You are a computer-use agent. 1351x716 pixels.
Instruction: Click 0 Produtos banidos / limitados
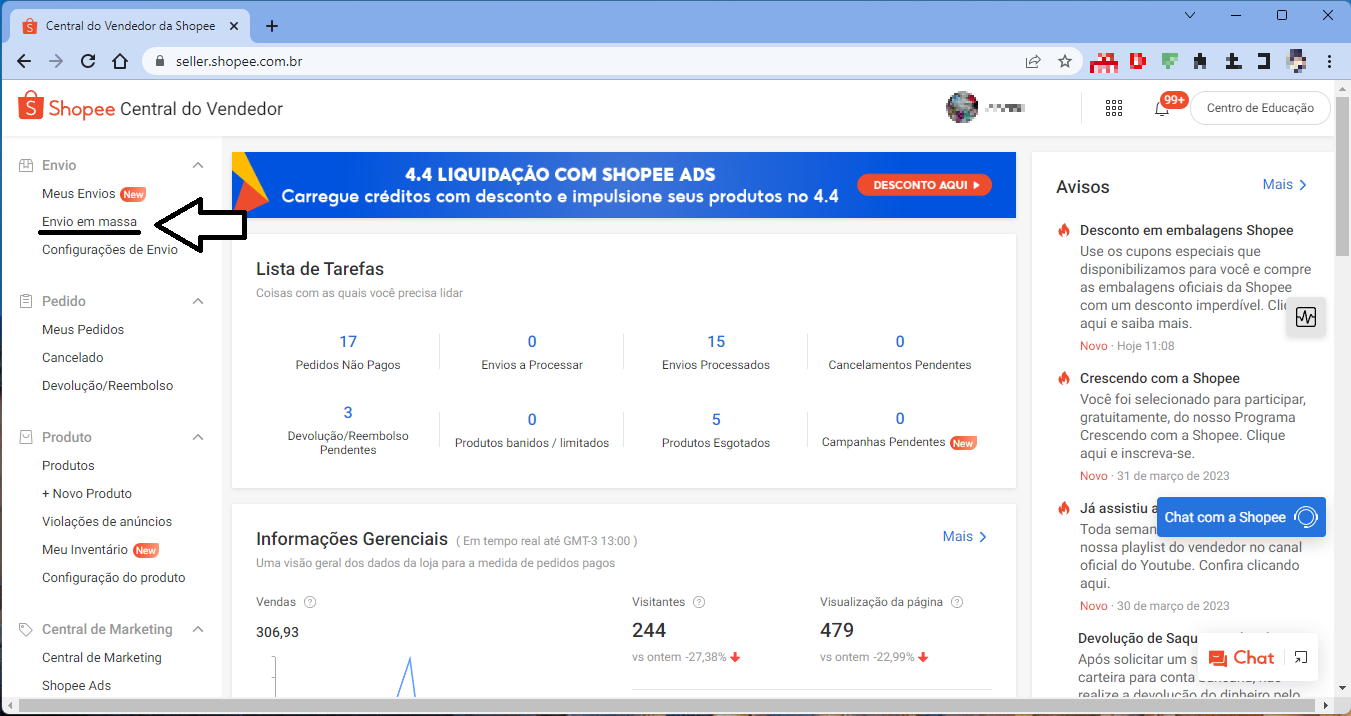[x=532, y=430]
